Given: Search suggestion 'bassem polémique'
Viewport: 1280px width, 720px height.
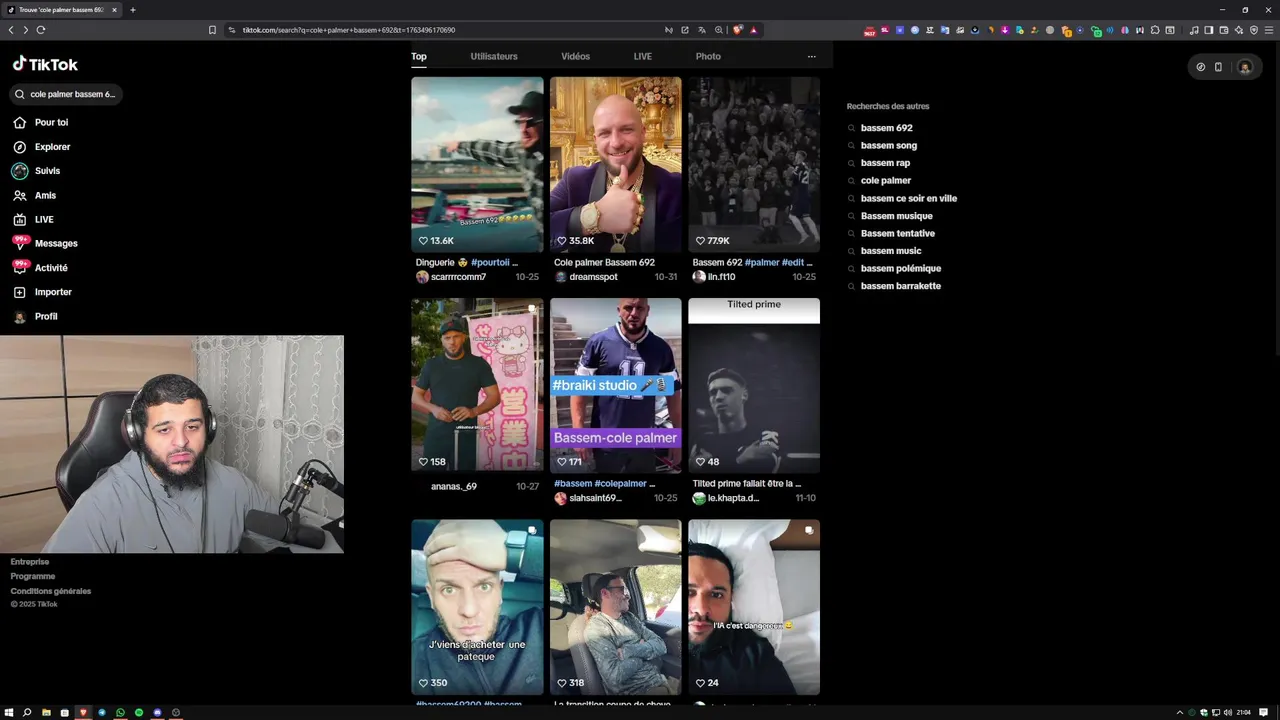Looking at the screenshot, I should 900,268.
